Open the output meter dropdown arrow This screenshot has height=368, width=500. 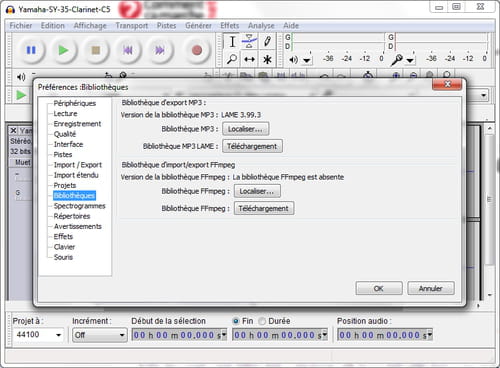click(x=307, y=60)
